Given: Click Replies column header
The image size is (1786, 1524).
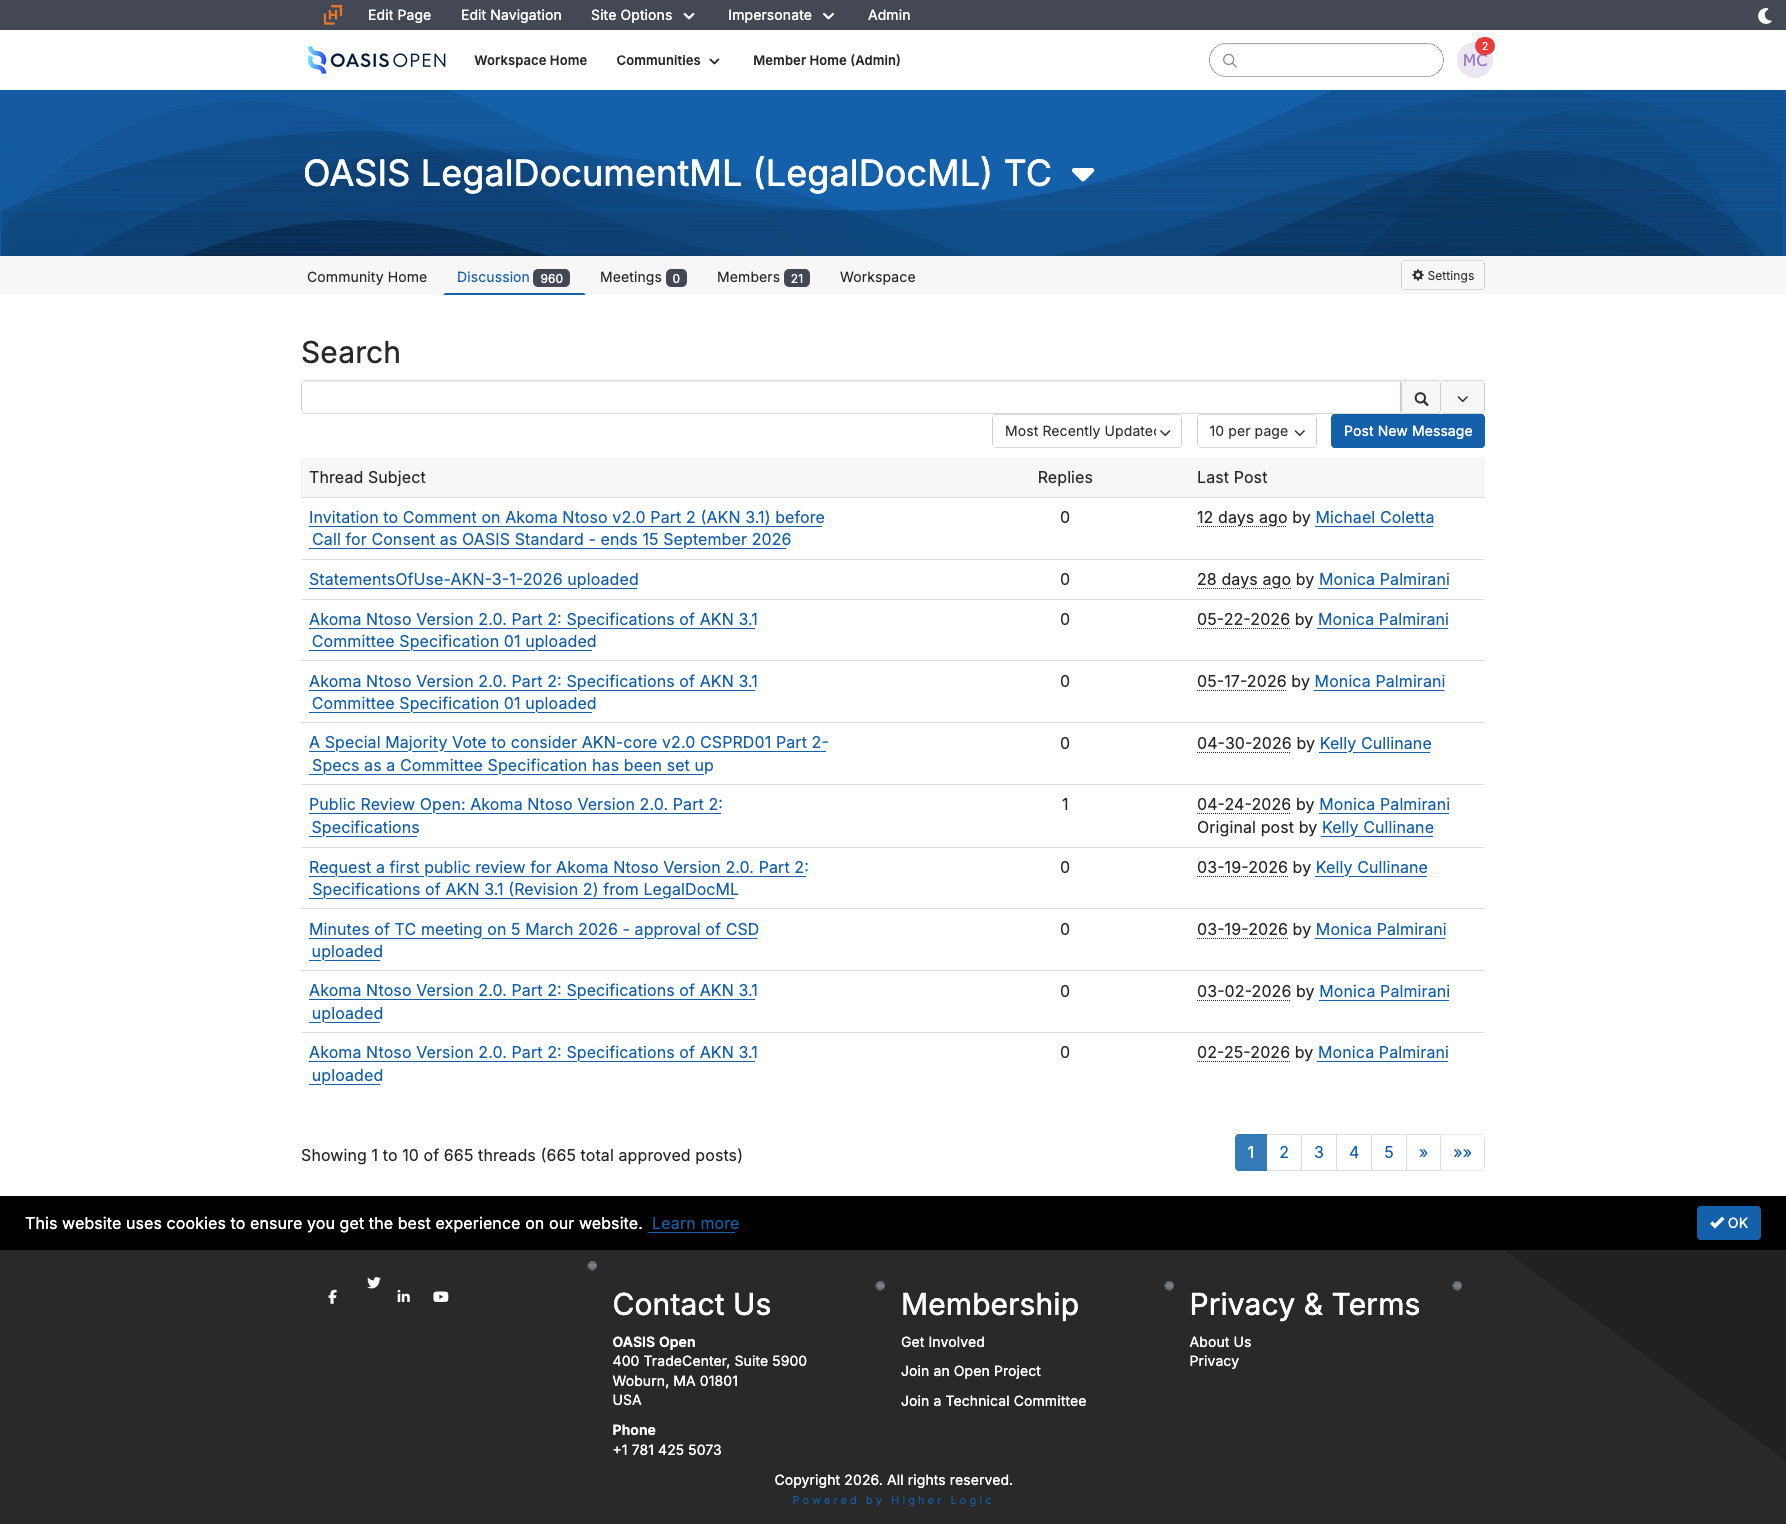Looking at the screenshot, I should 1065,477.
